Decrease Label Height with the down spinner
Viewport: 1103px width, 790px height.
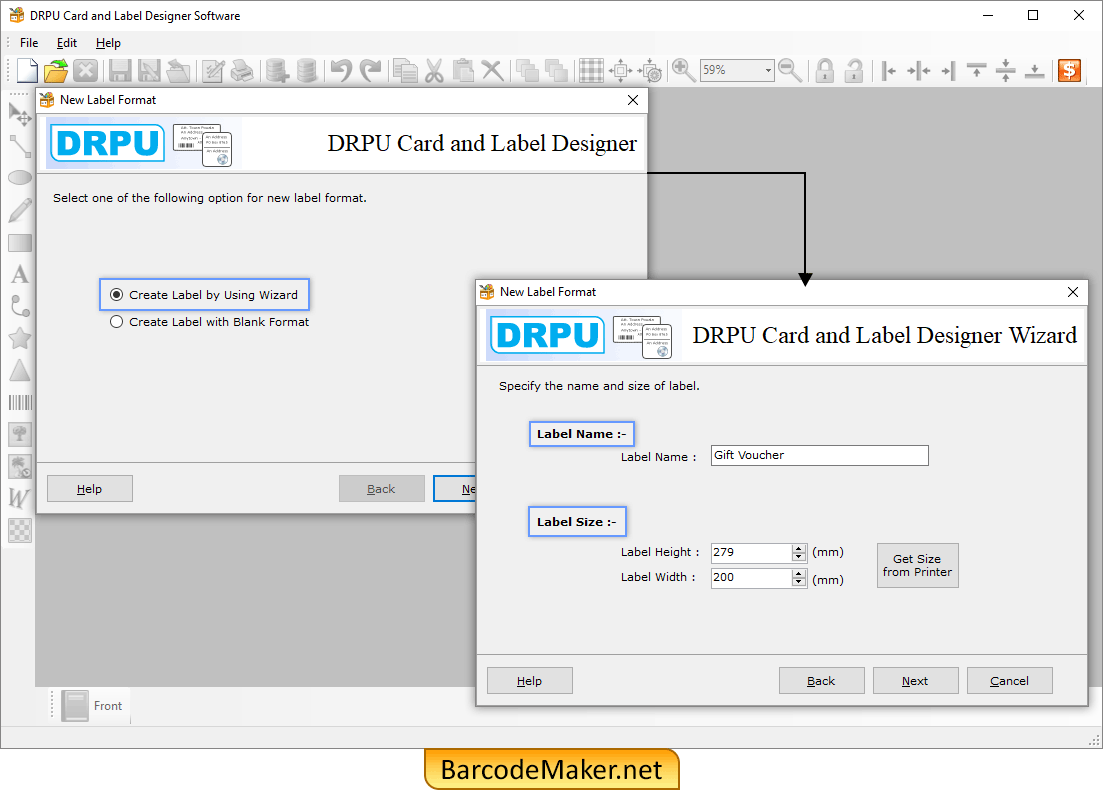tap(798, 557)
